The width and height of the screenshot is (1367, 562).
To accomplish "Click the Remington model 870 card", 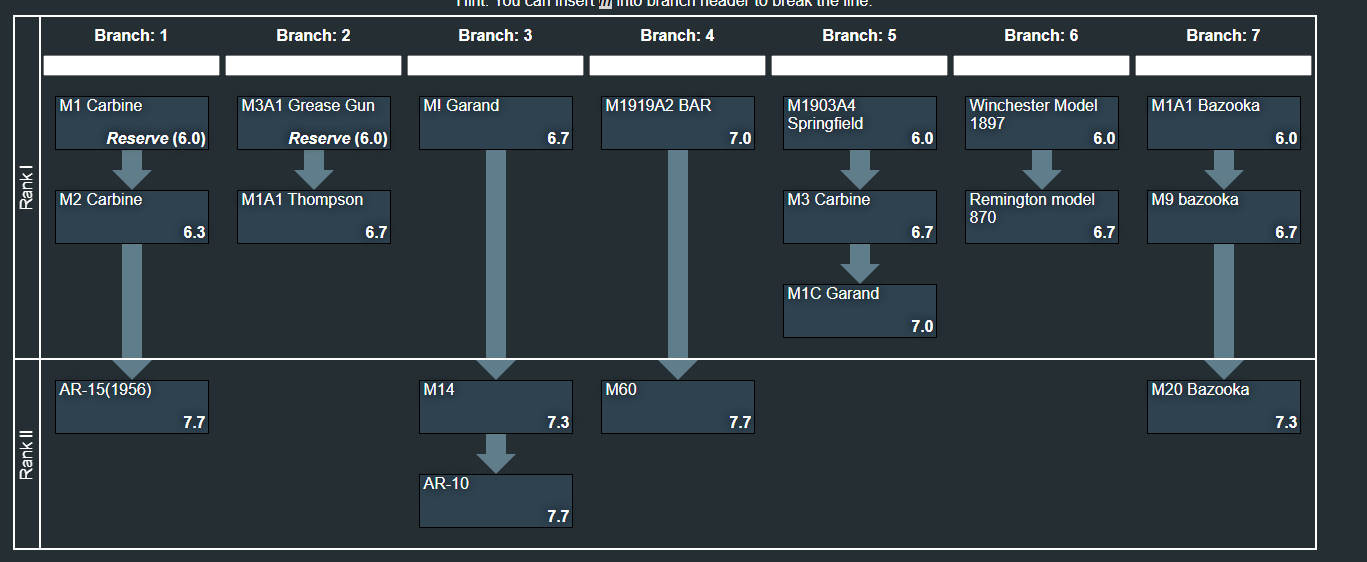I will coord(1042,217).
